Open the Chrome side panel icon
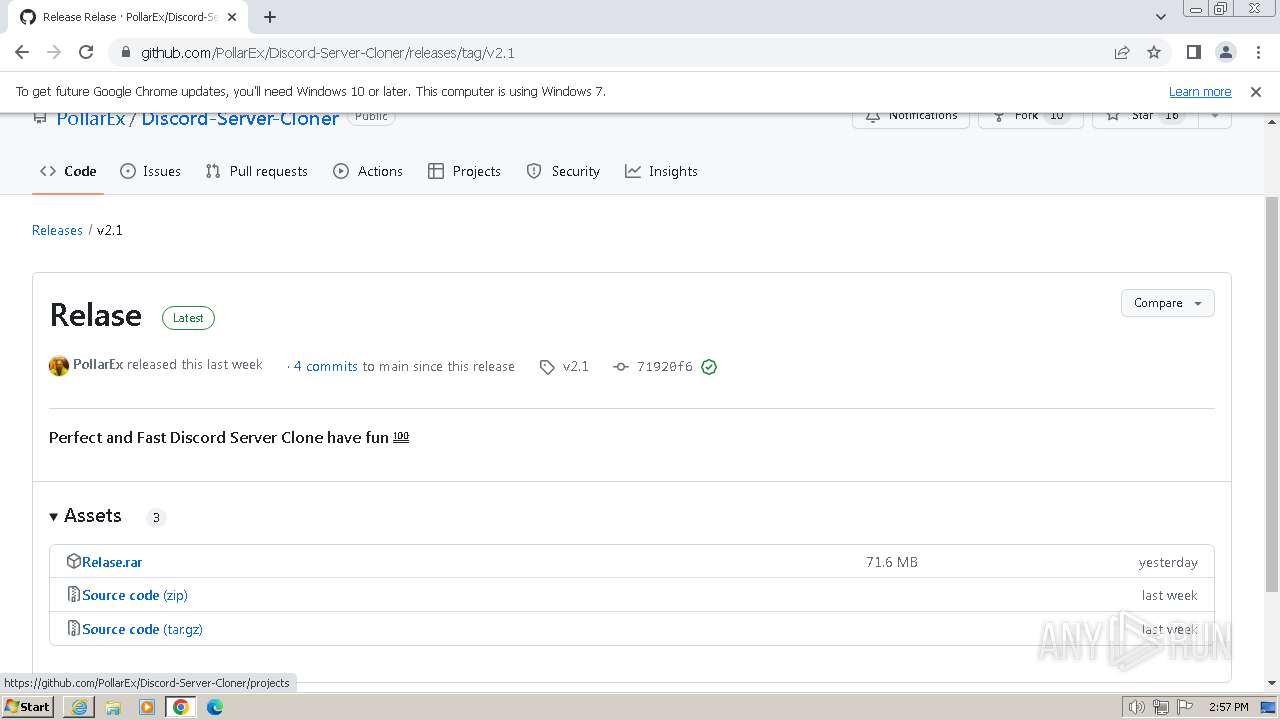The width and height of the screenshot is (1280, 720). point(1193,52)
